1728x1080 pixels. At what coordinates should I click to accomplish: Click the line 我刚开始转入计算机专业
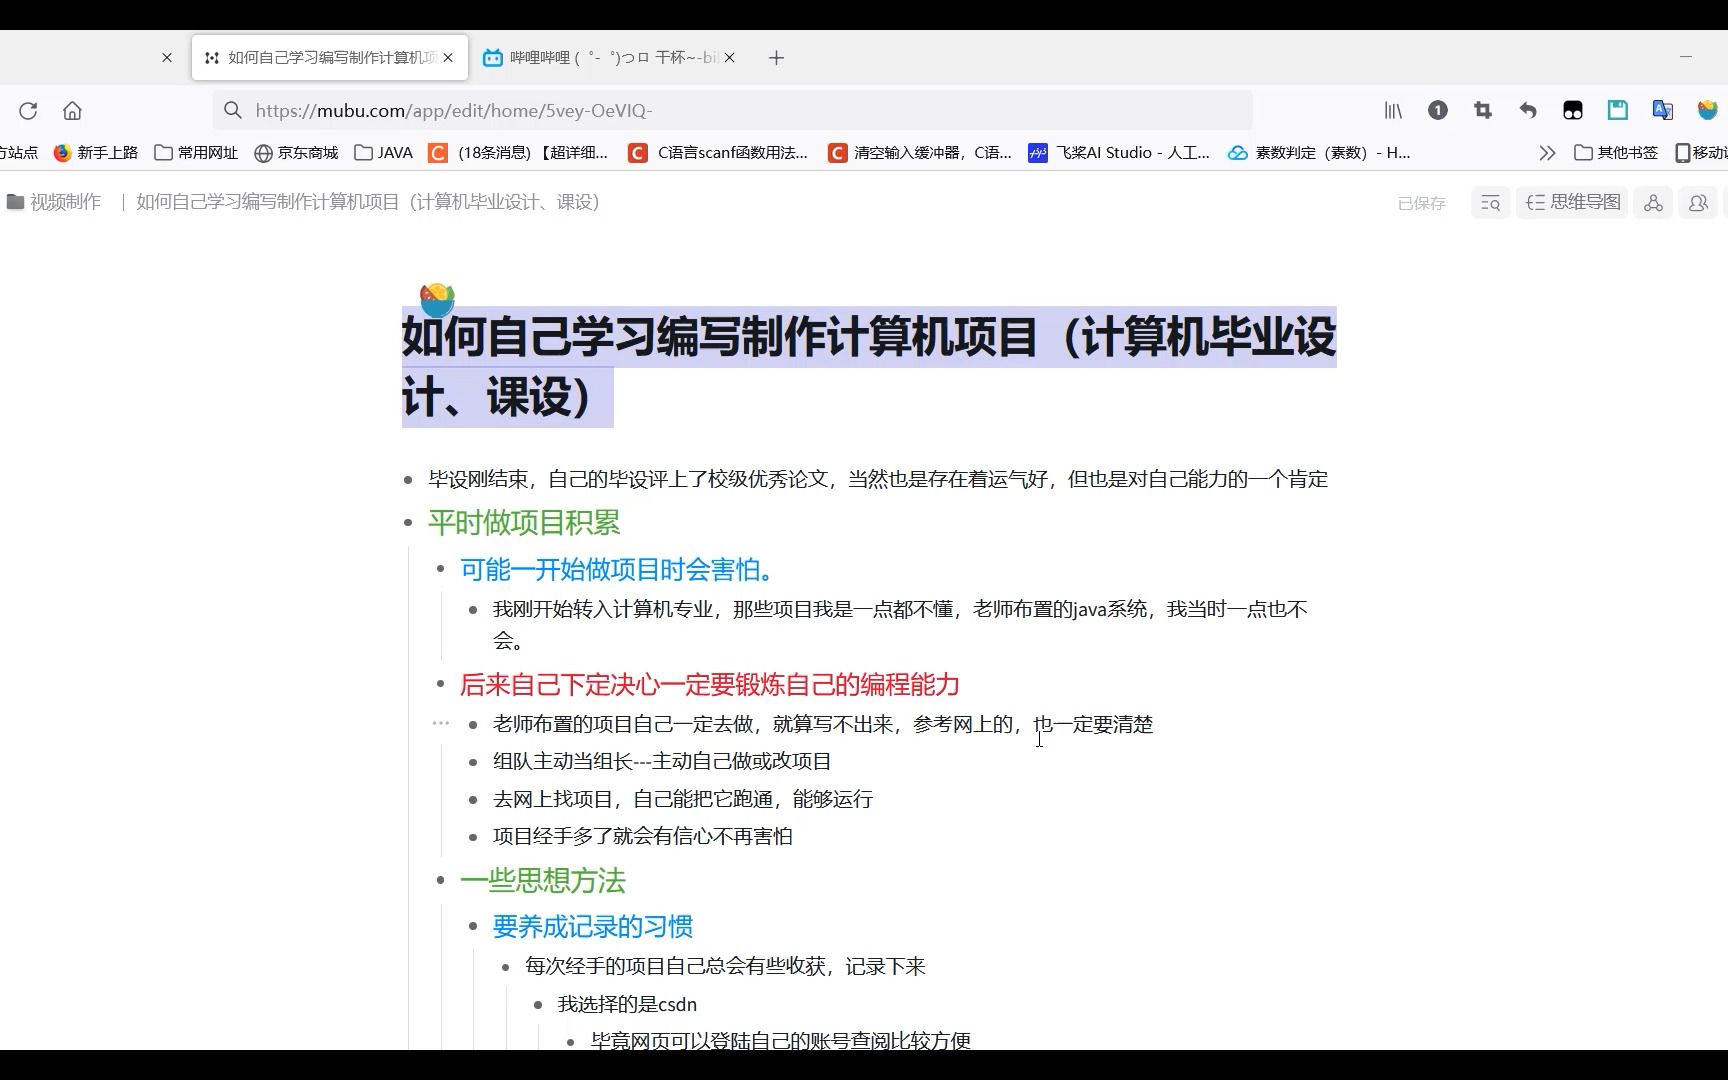(900, 624)
